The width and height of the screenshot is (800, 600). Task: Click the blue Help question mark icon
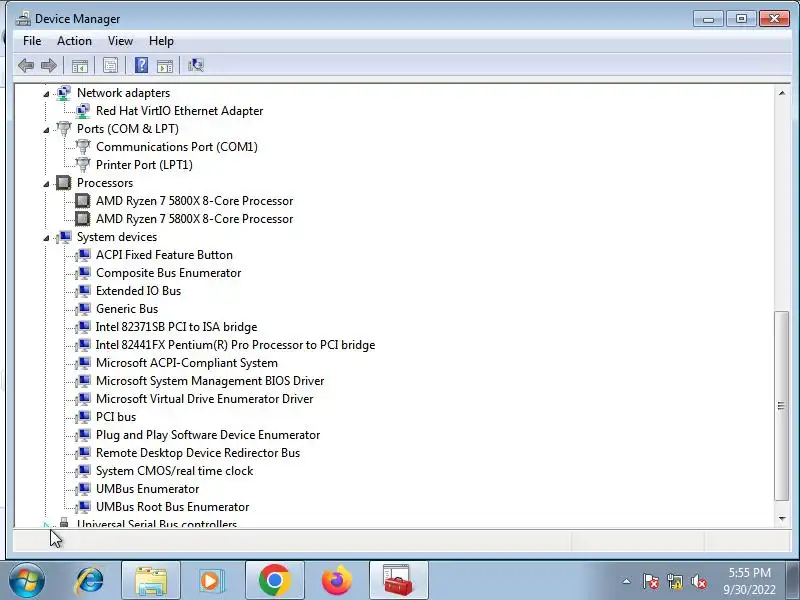click(x=141, y=65)
